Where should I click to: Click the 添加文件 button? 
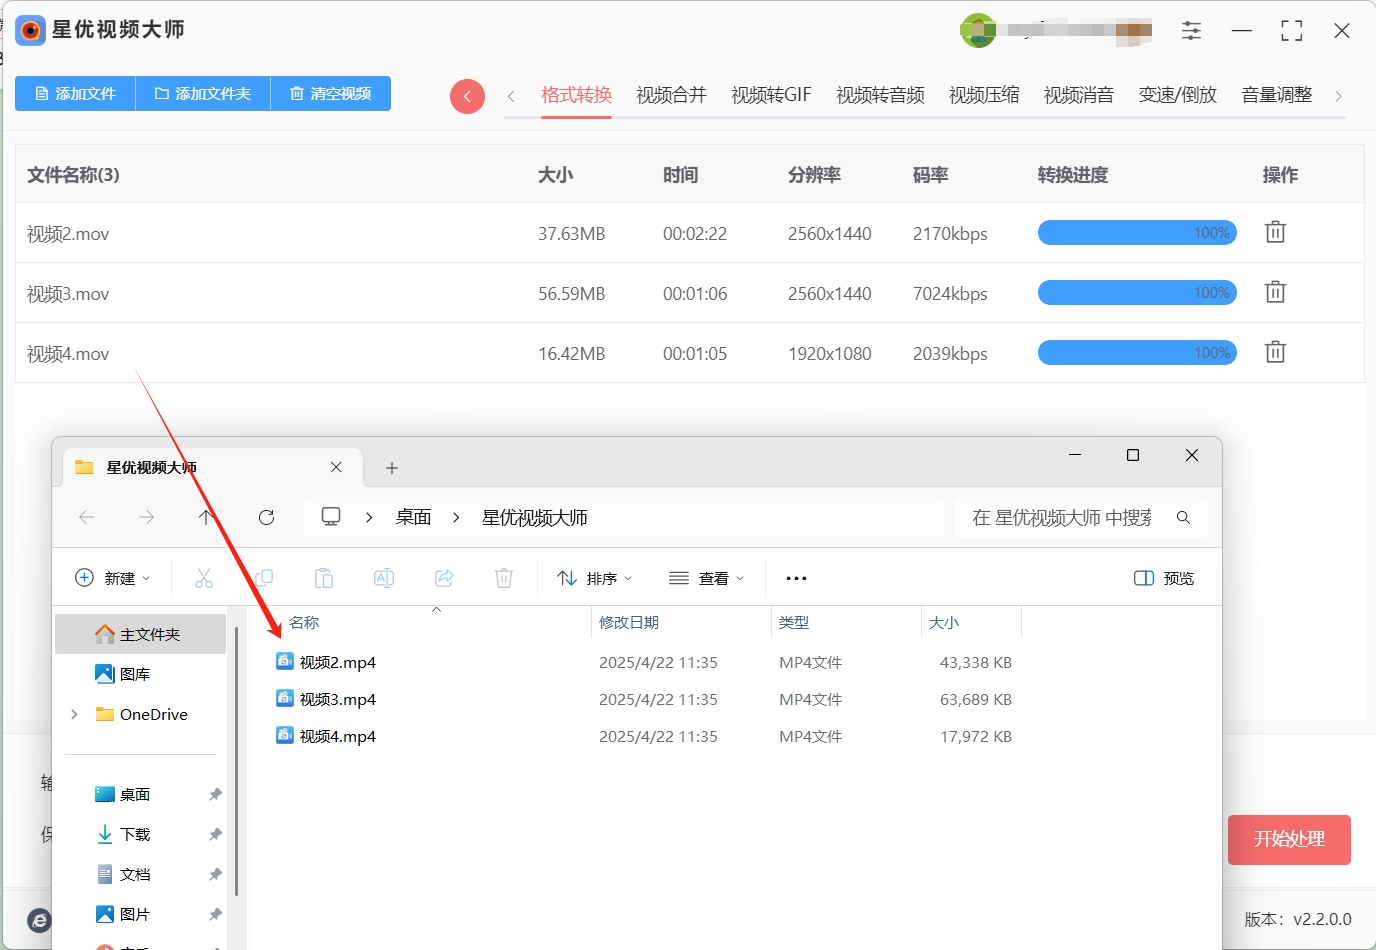pos(75,93)
